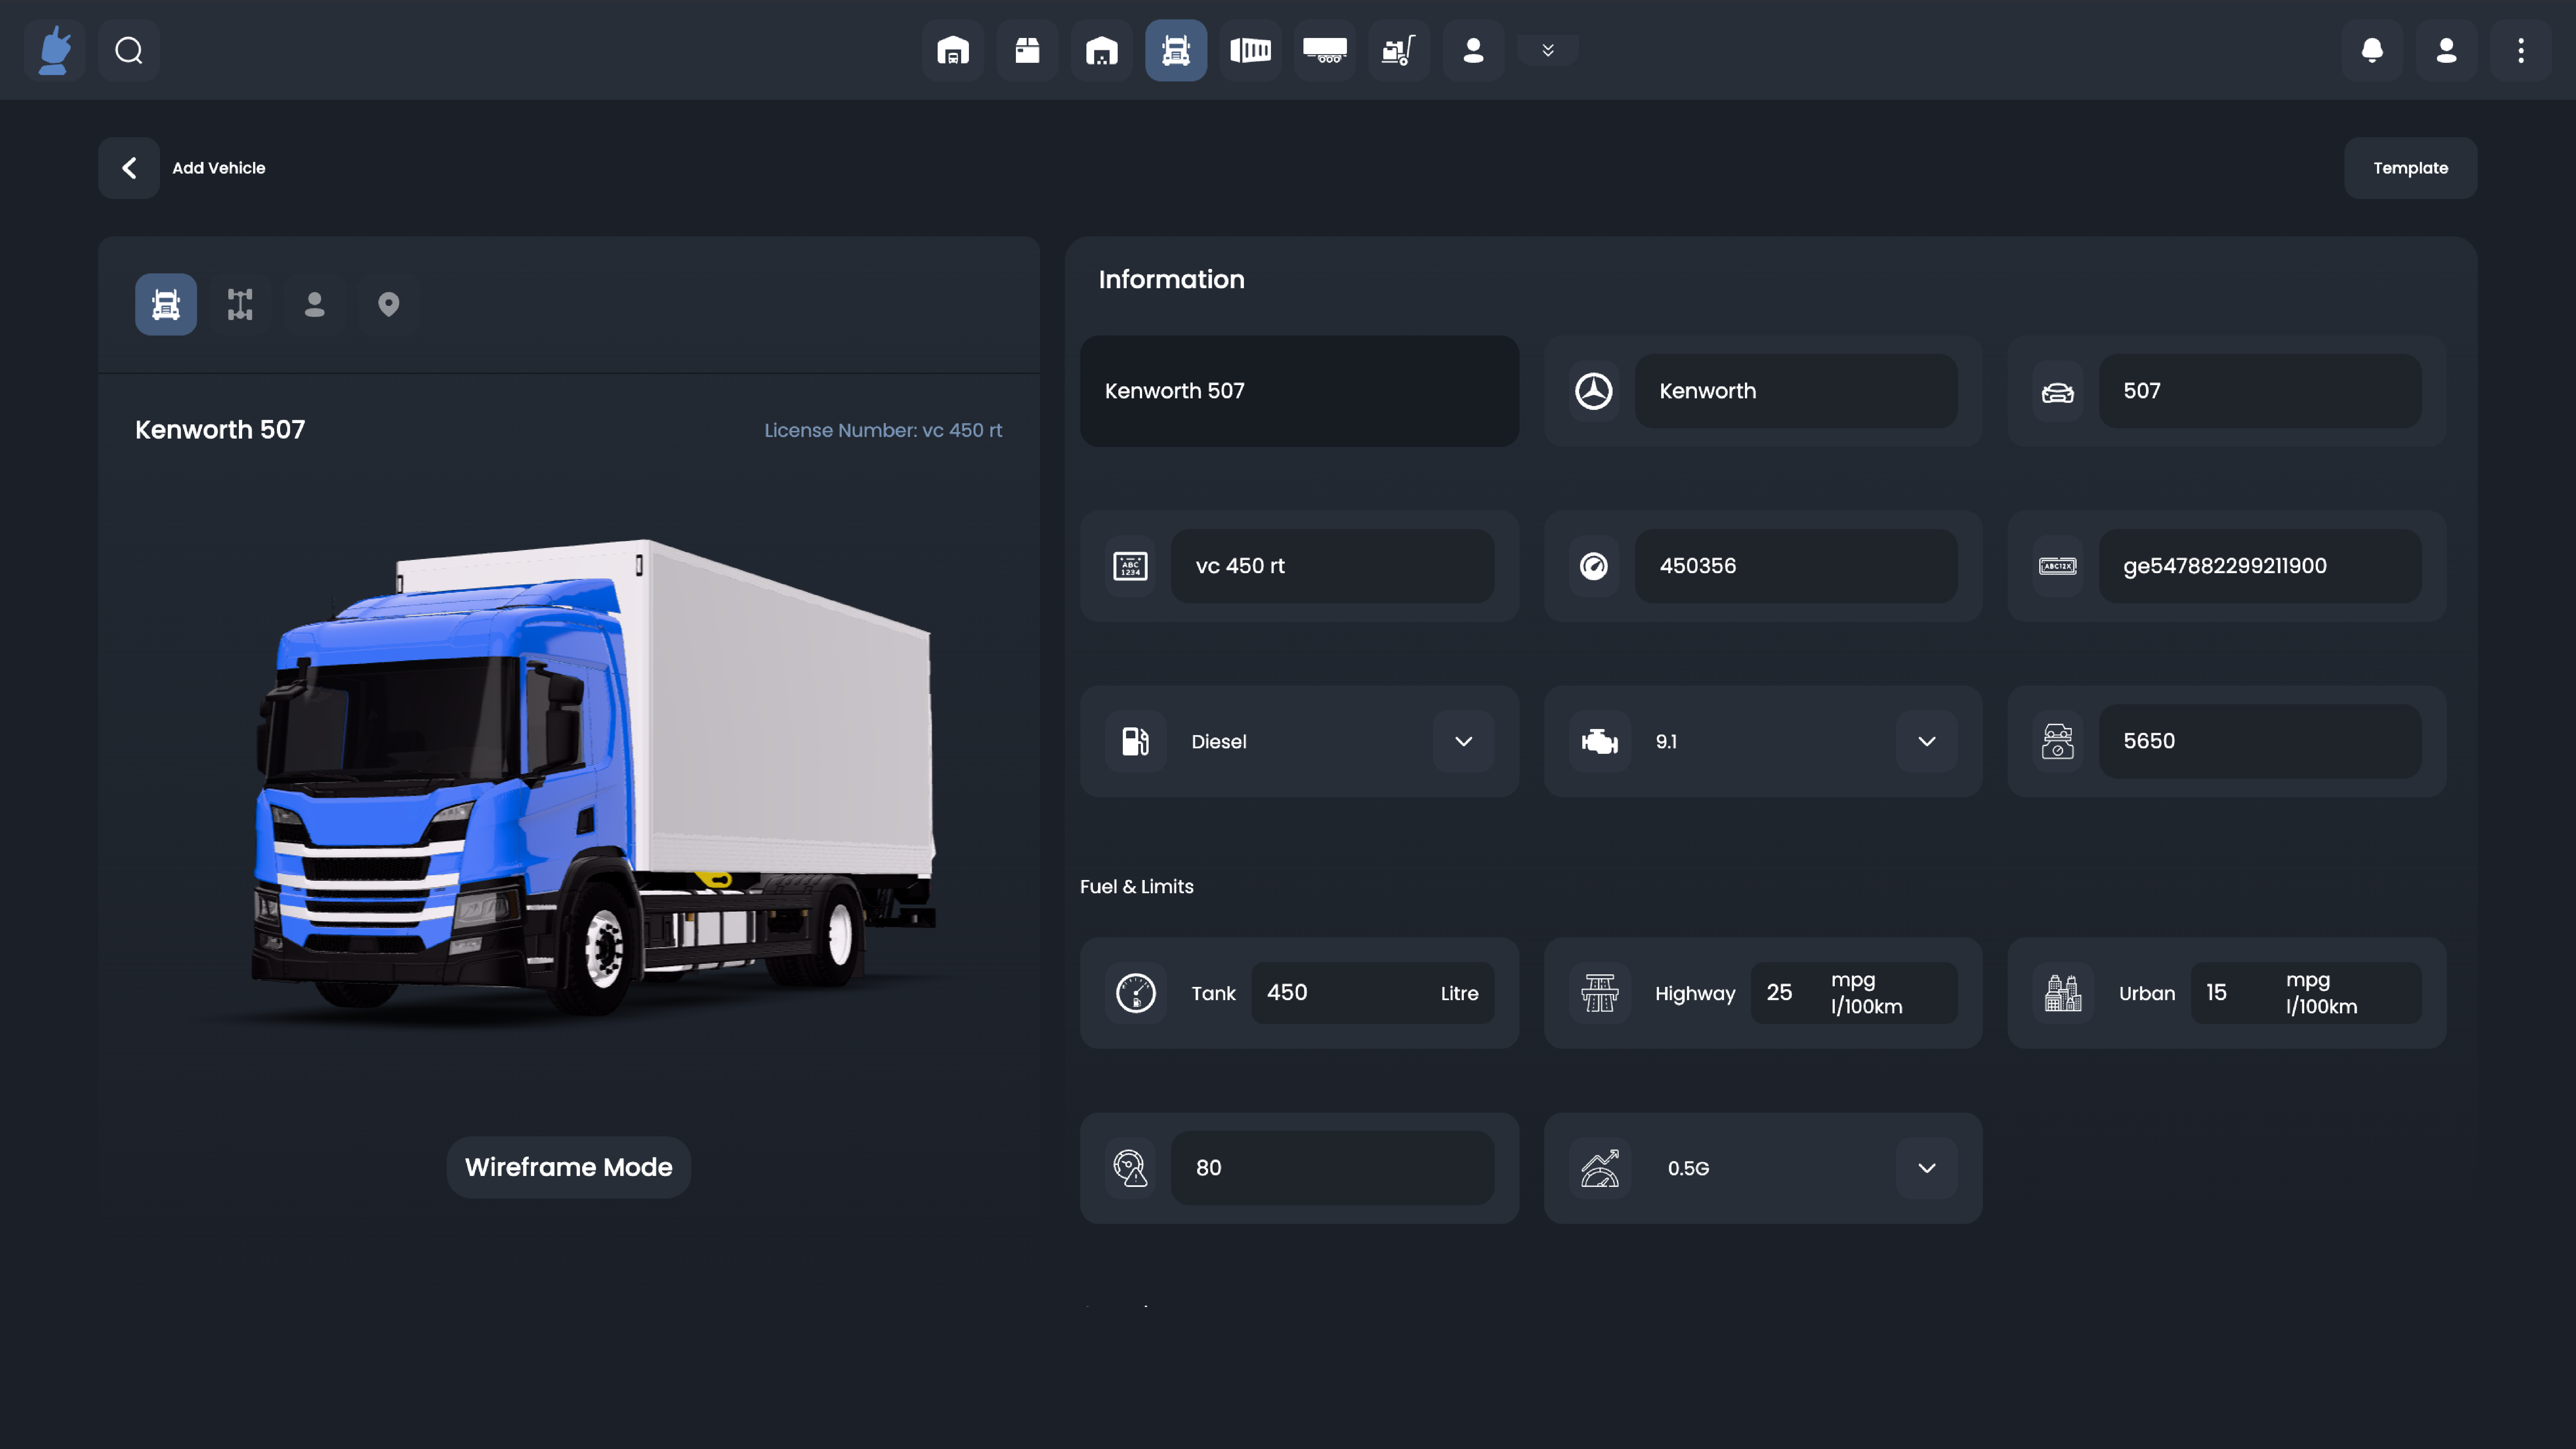Screen dimensions: 2576x1449
Task: Open user profile icon at top right
Action: point(2446,50)
